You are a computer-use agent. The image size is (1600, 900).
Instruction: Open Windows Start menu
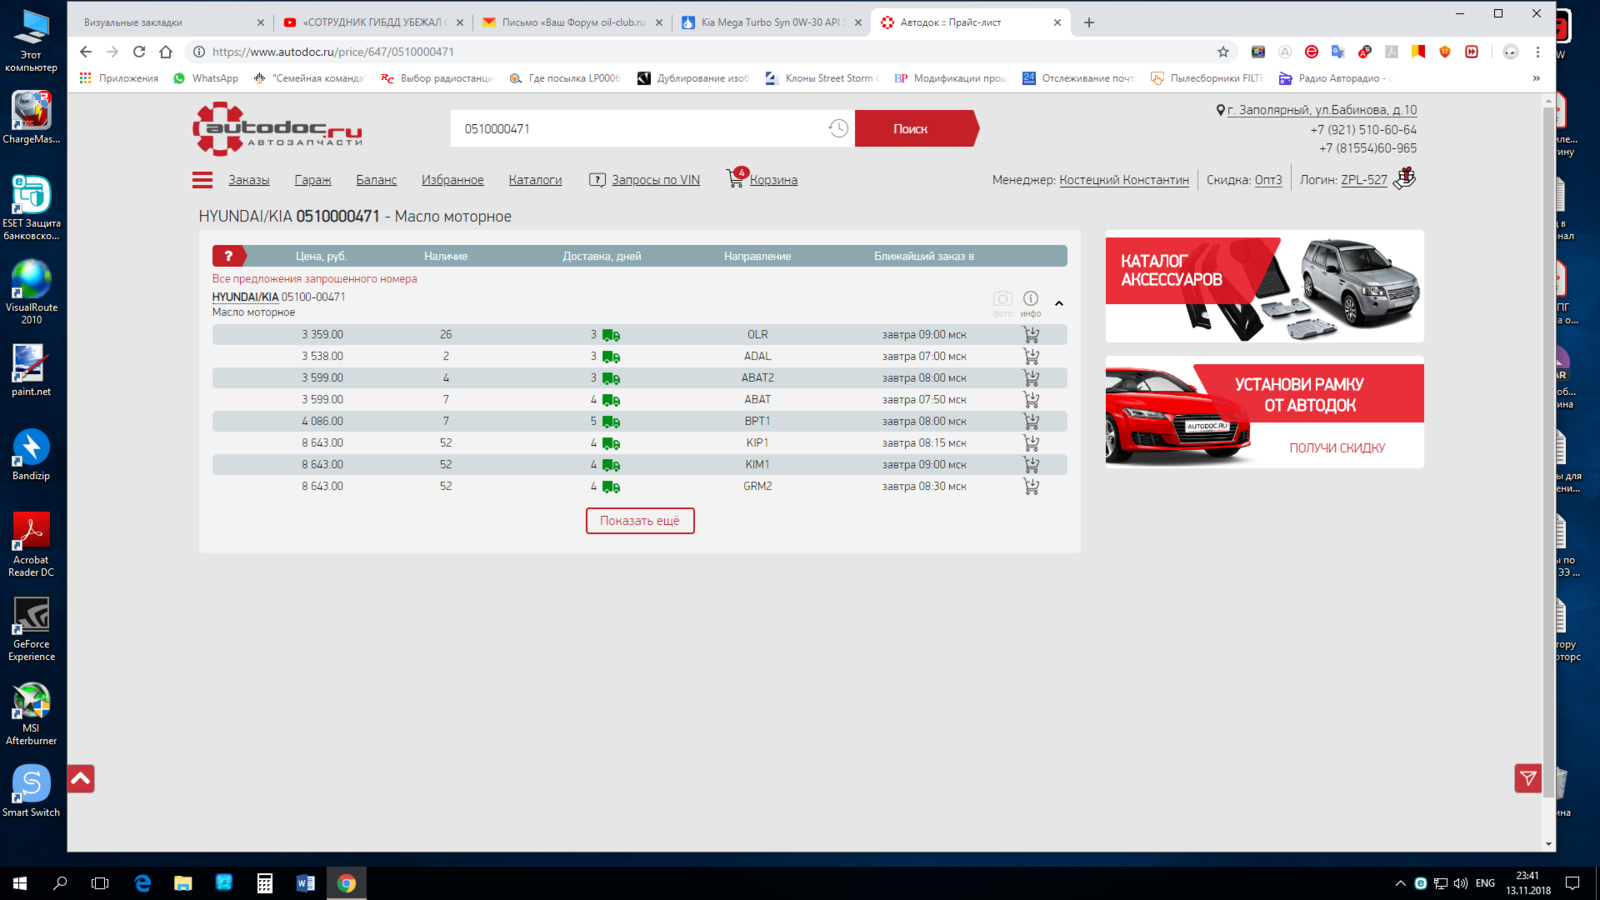coord(20,883)
